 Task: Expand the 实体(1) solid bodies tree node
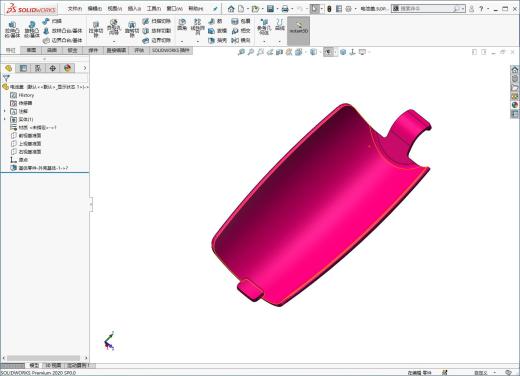click(x=4, y=119)
